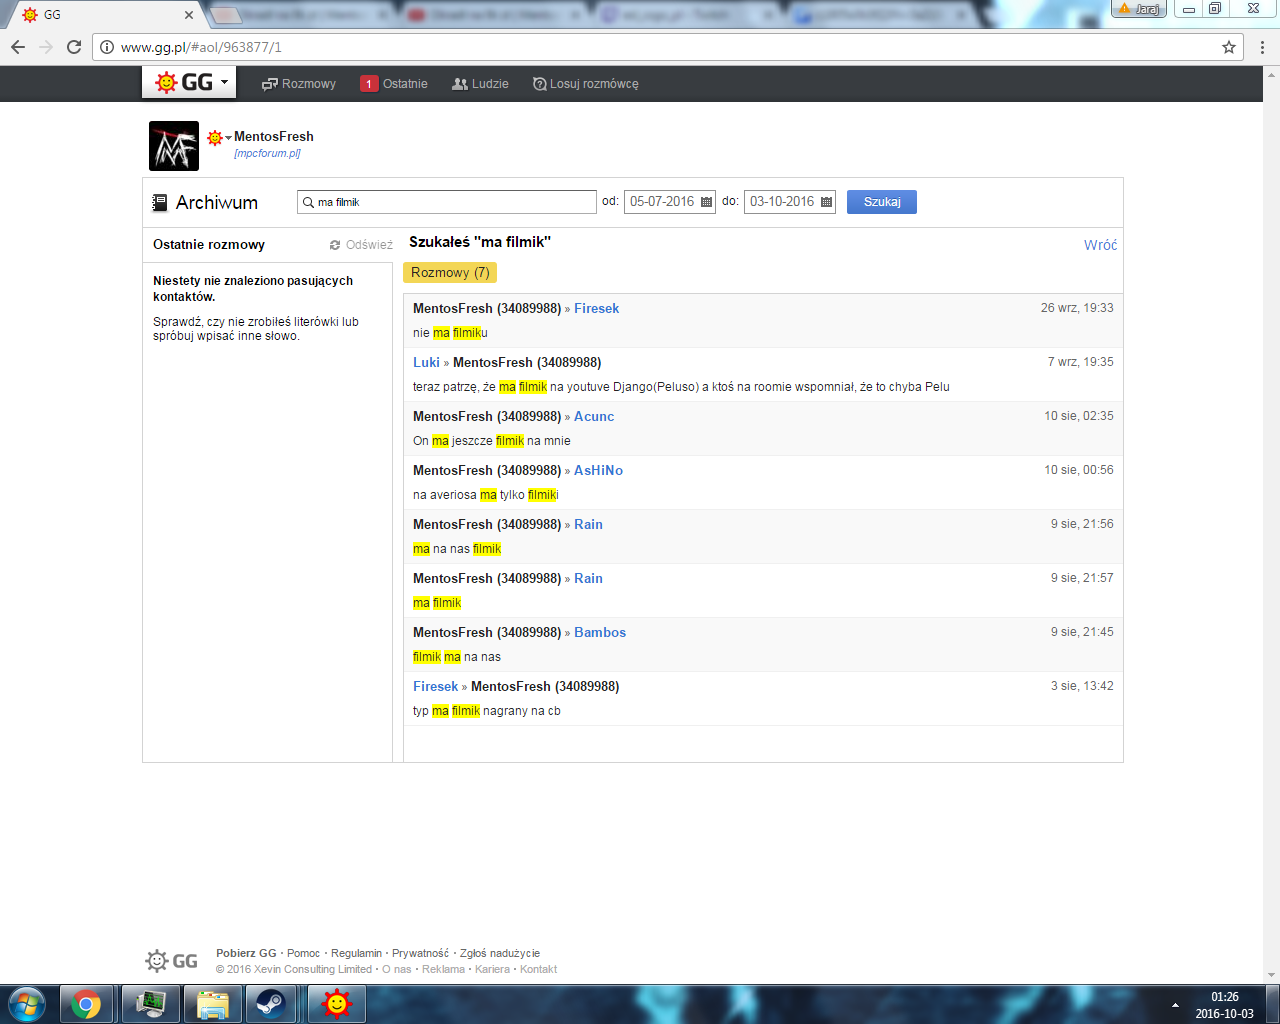1280x1024 pixels.
Task: Click message 'On ma jeszcze filmik na mnie'
Action: (492, 441)
